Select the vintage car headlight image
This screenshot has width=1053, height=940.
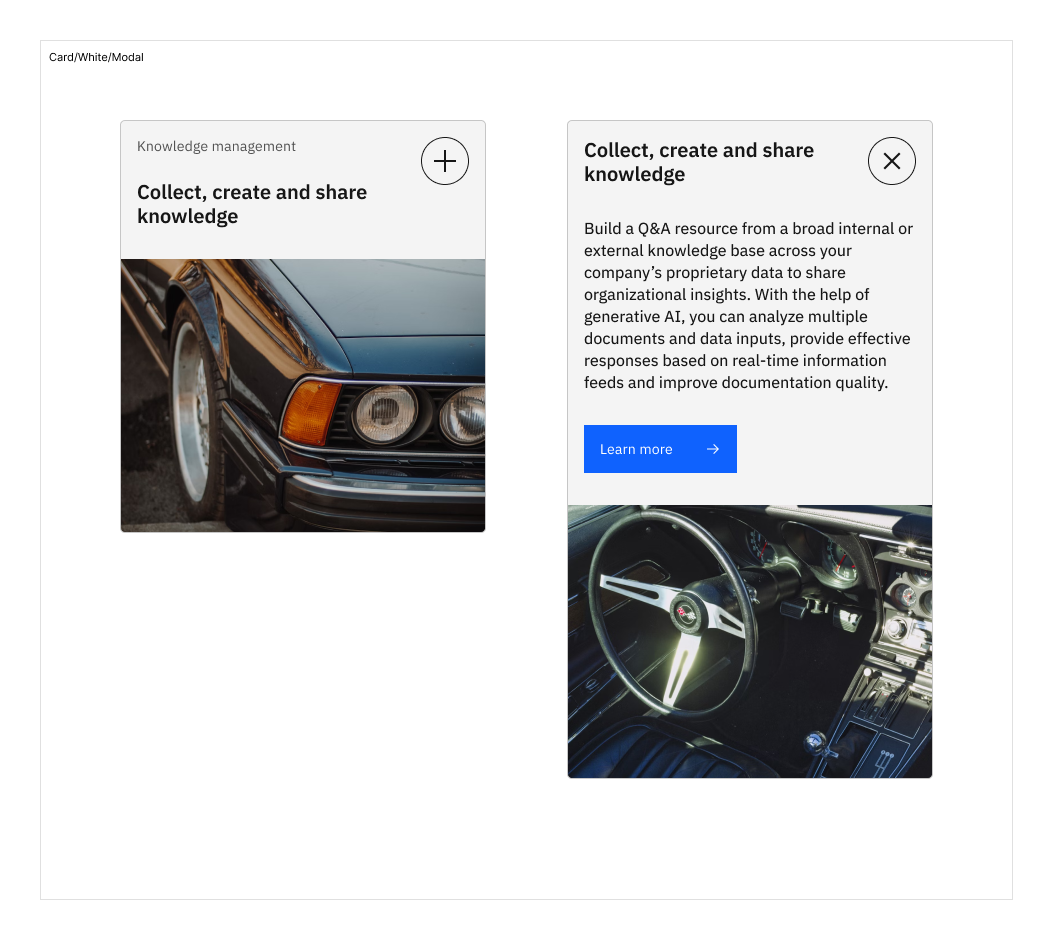303,395
